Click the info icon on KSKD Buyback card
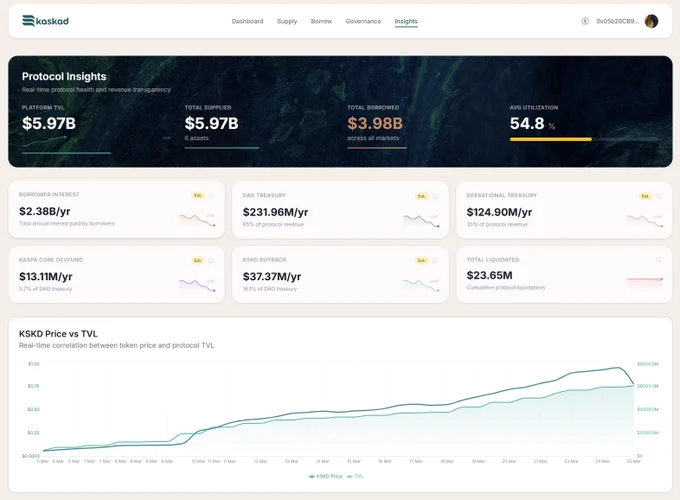Image resolution: width=680 pixels, height=500 pixels. [x=435, y=261]
